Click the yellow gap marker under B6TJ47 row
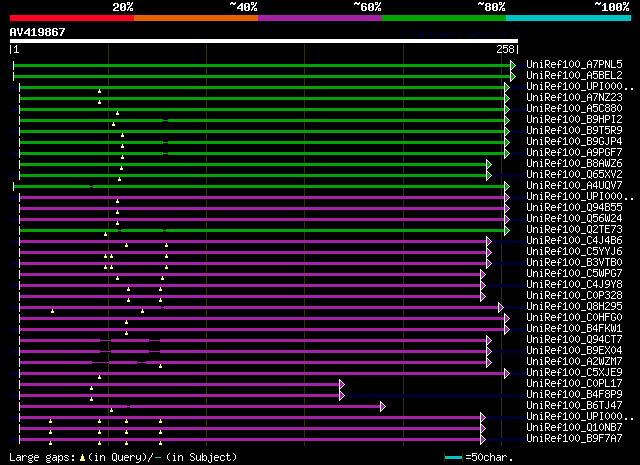 [x=111, y=410]
